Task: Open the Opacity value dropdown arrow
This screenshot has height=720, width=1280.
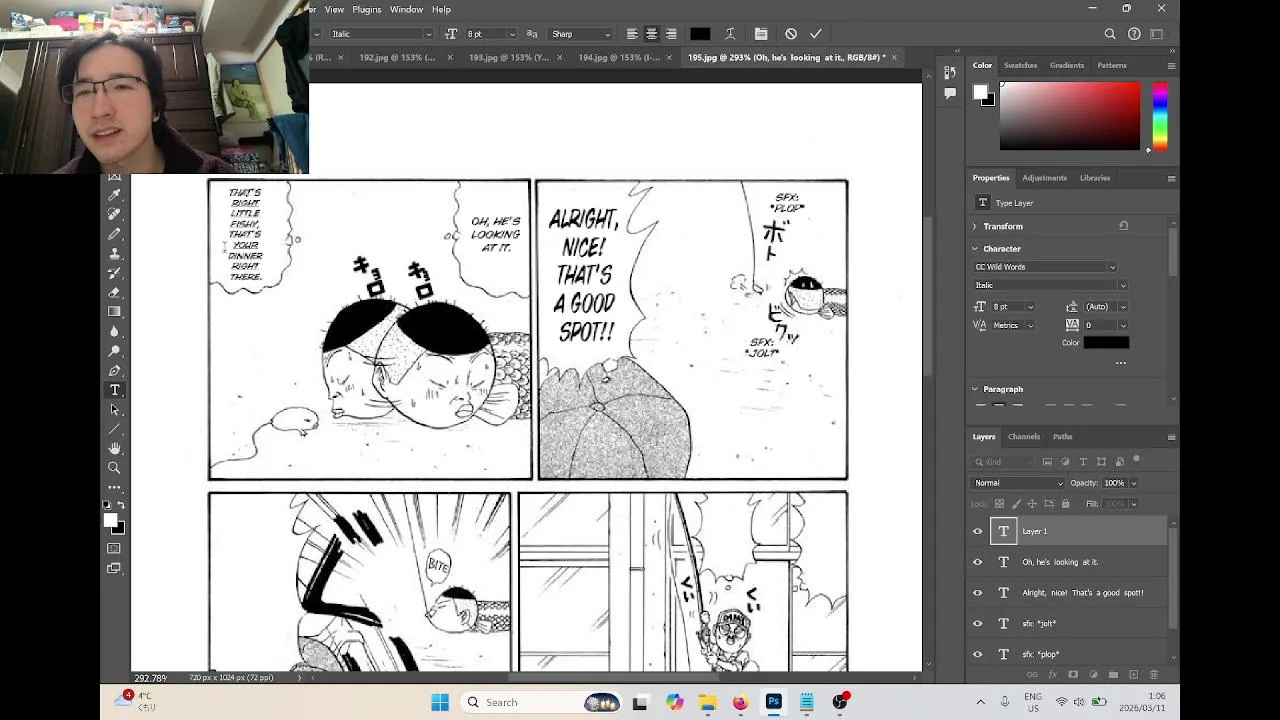Action: [x=1133, y=483]
